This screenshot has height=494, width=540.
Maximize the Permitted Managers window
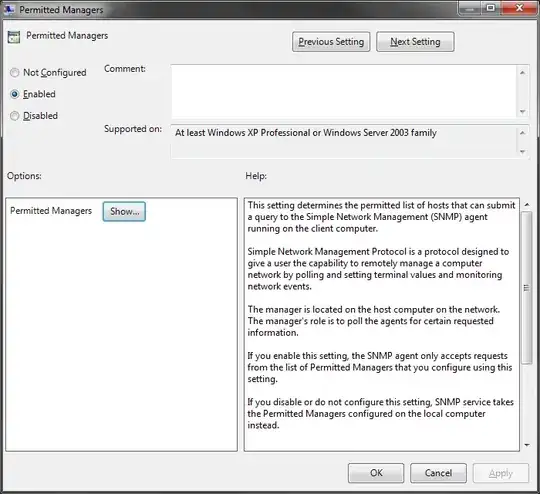[491, 8]
